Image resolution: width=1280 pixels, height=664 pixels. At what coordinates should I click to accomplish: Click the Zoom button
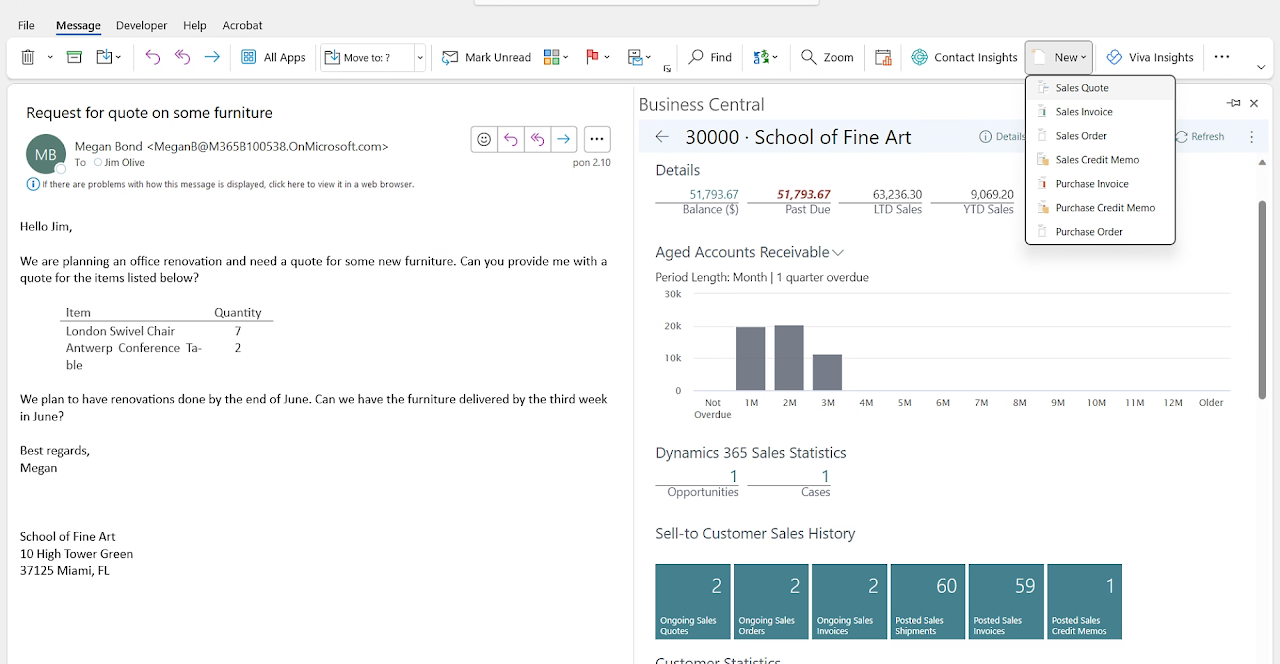click(x=827, y=57)
